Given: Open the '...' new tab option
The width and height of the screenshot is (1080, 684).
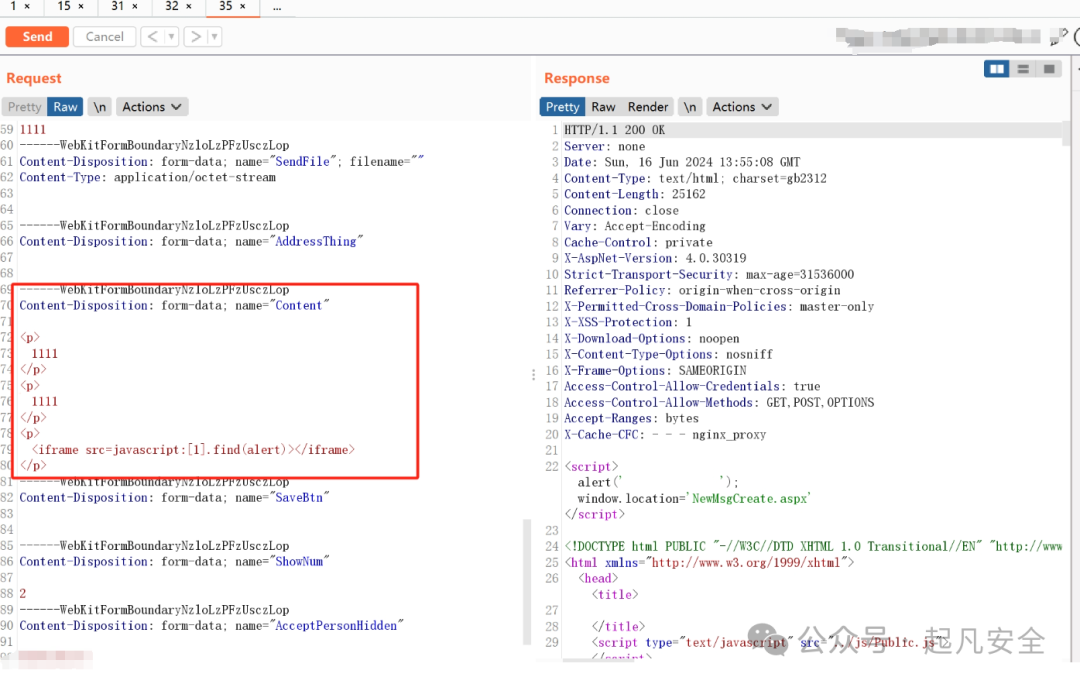Looking at the screenshot, I should click(x=277, y=7).
